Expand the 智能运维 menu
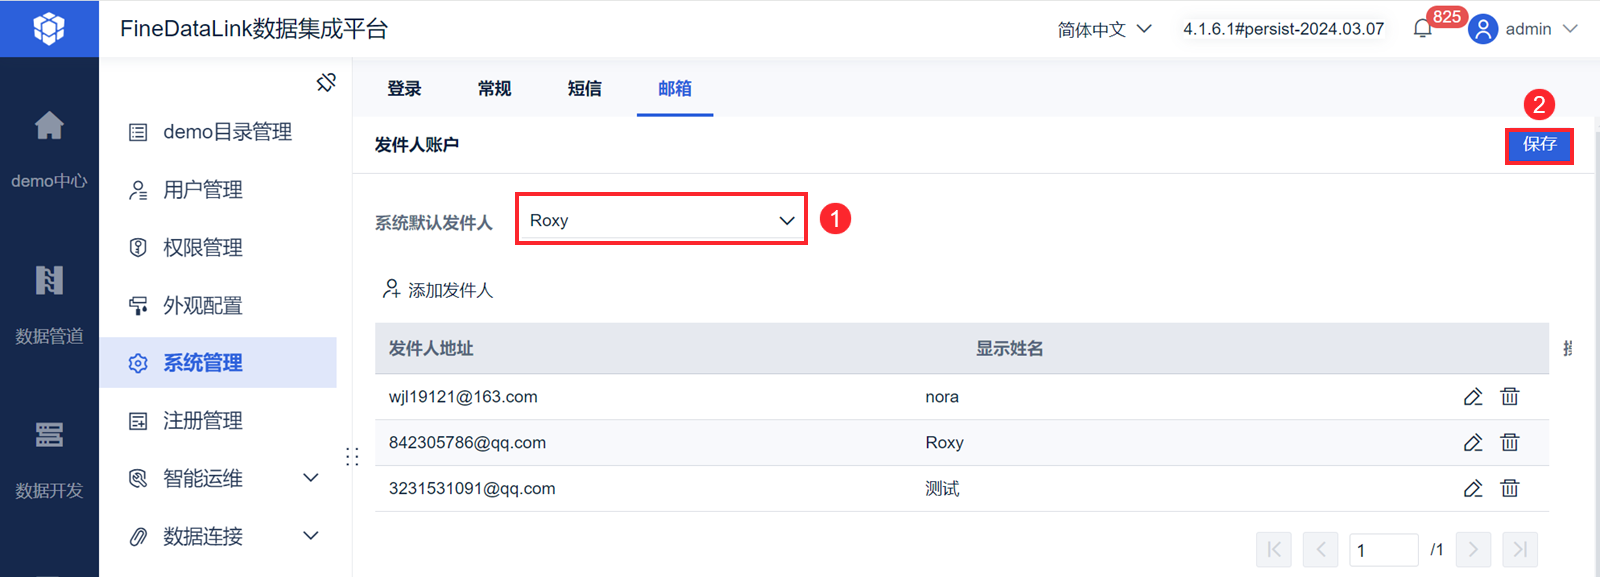 [311, 478]
